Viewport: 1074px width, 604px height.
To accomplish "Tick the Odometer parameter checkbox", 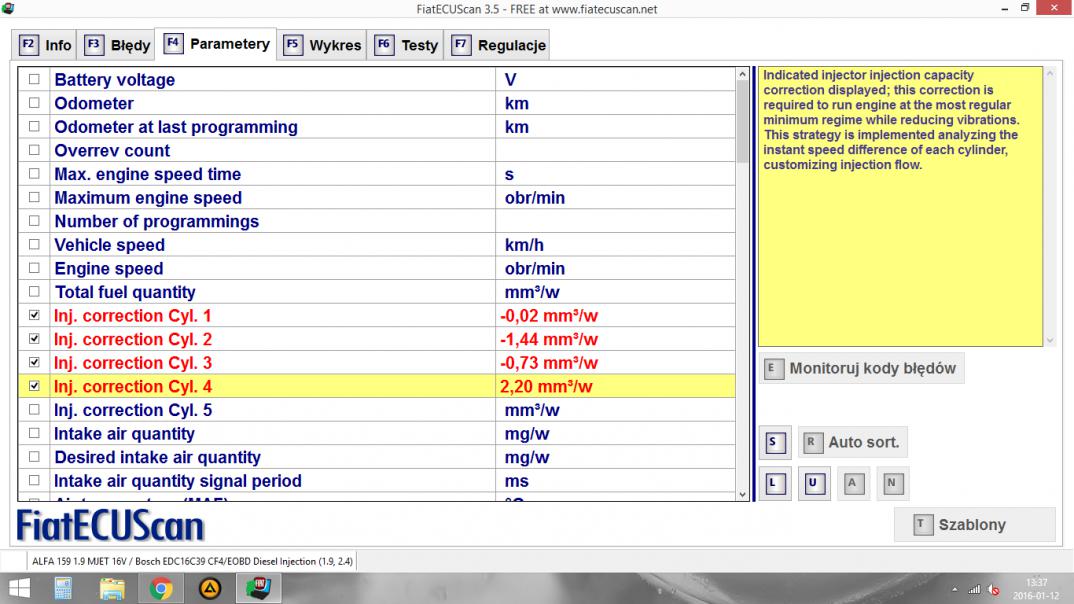I will (x=34, y=103).
